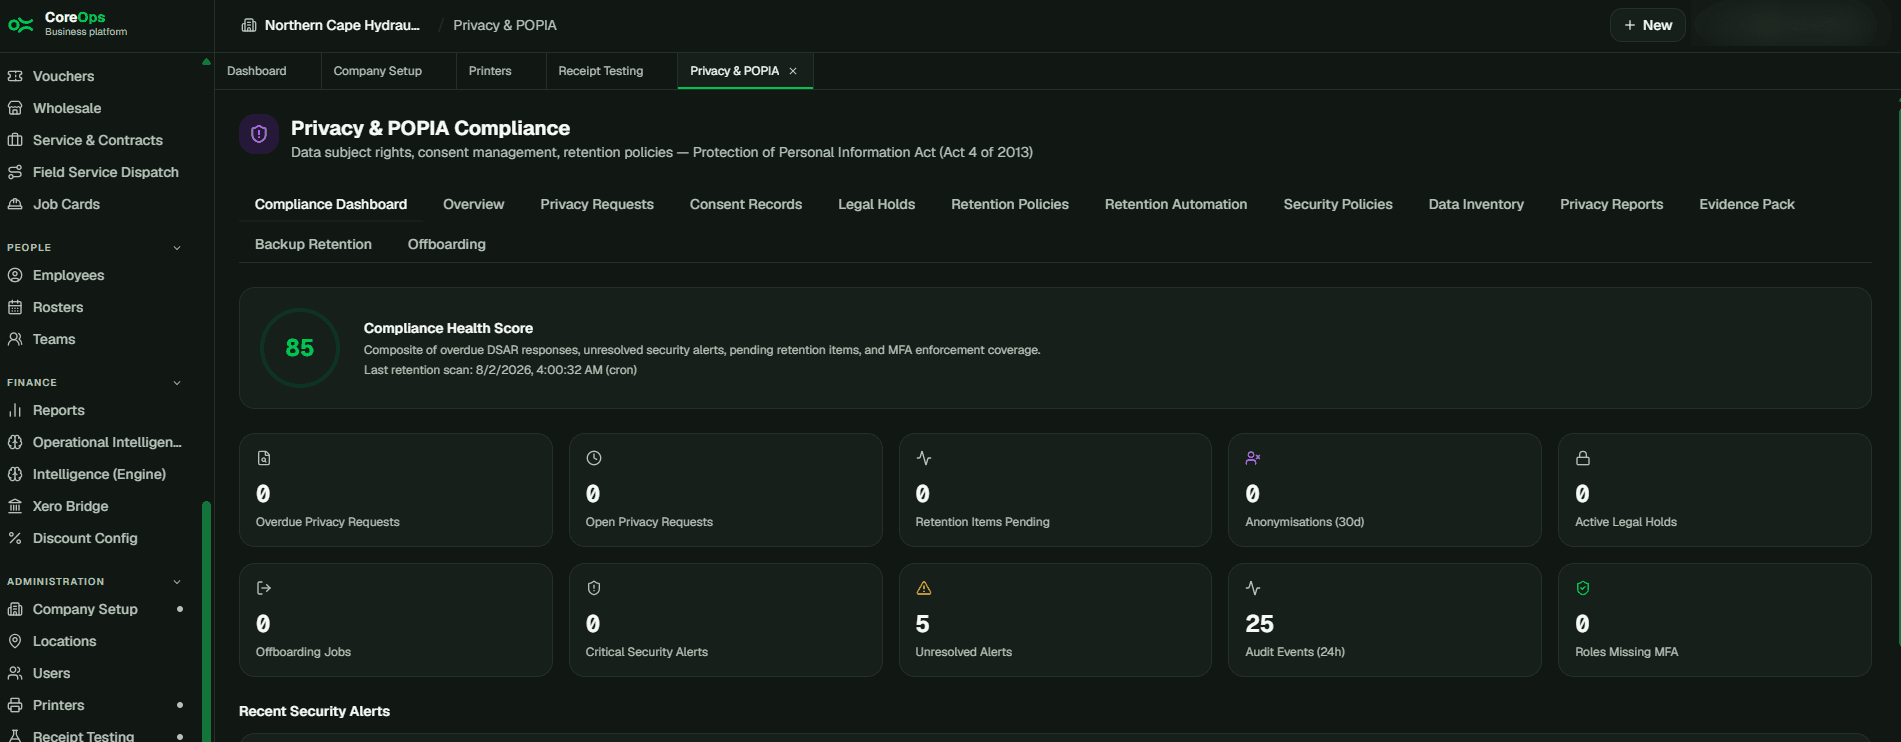Open Vouchers via its sidebar icon
The image size is (1901, 742).
[15, 76]
